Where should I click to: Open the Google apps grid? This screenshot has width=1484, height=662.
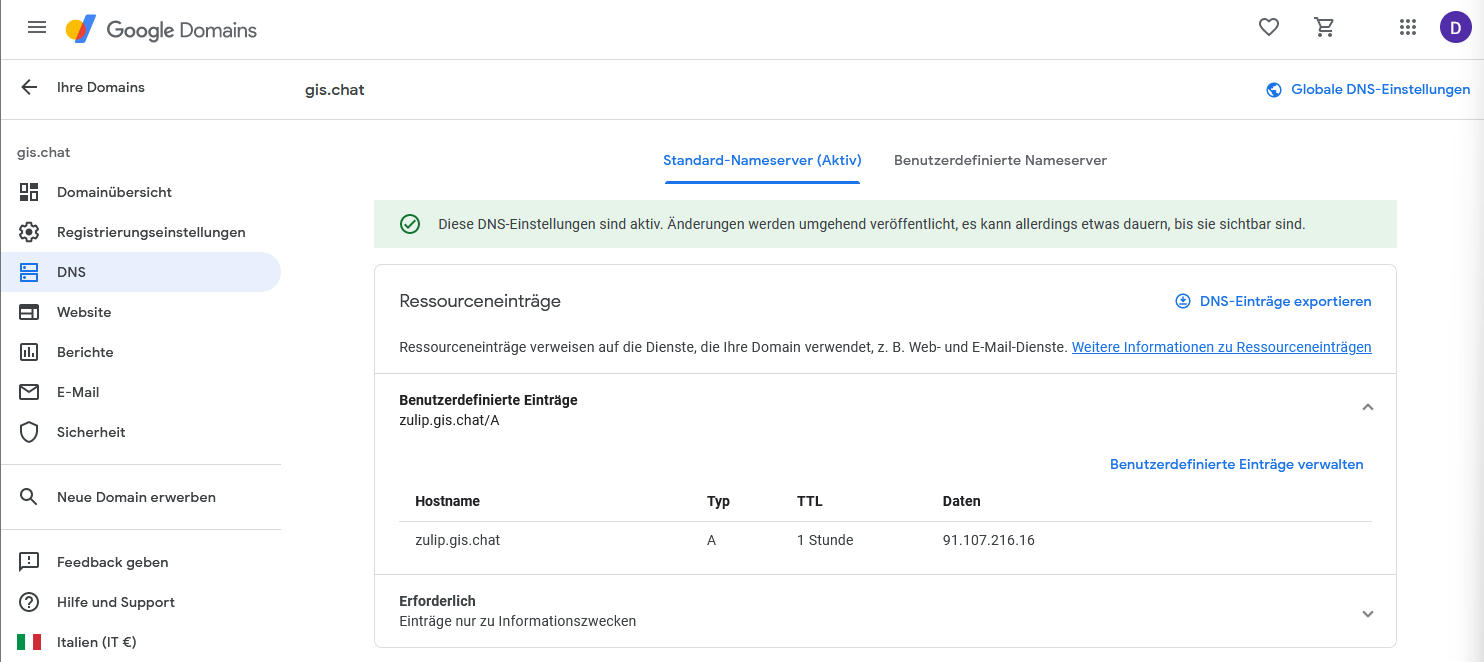(x=1408, y=28)
